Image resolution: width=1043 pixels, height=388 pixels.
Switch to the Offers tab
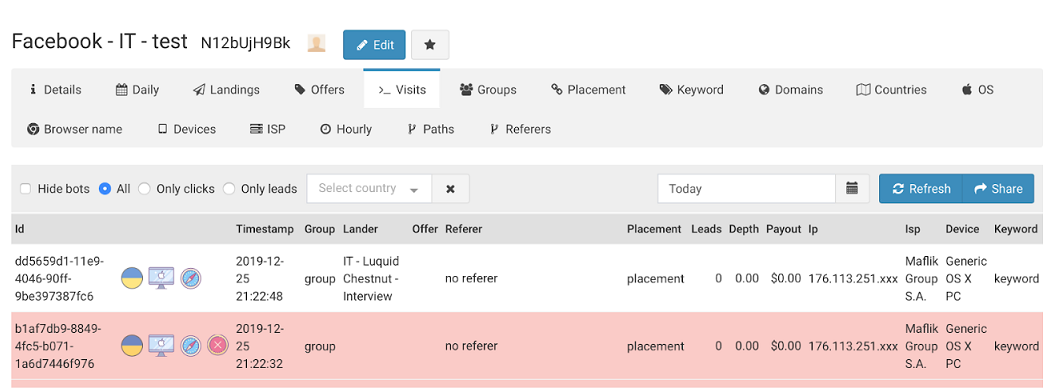tap(319, 89)
